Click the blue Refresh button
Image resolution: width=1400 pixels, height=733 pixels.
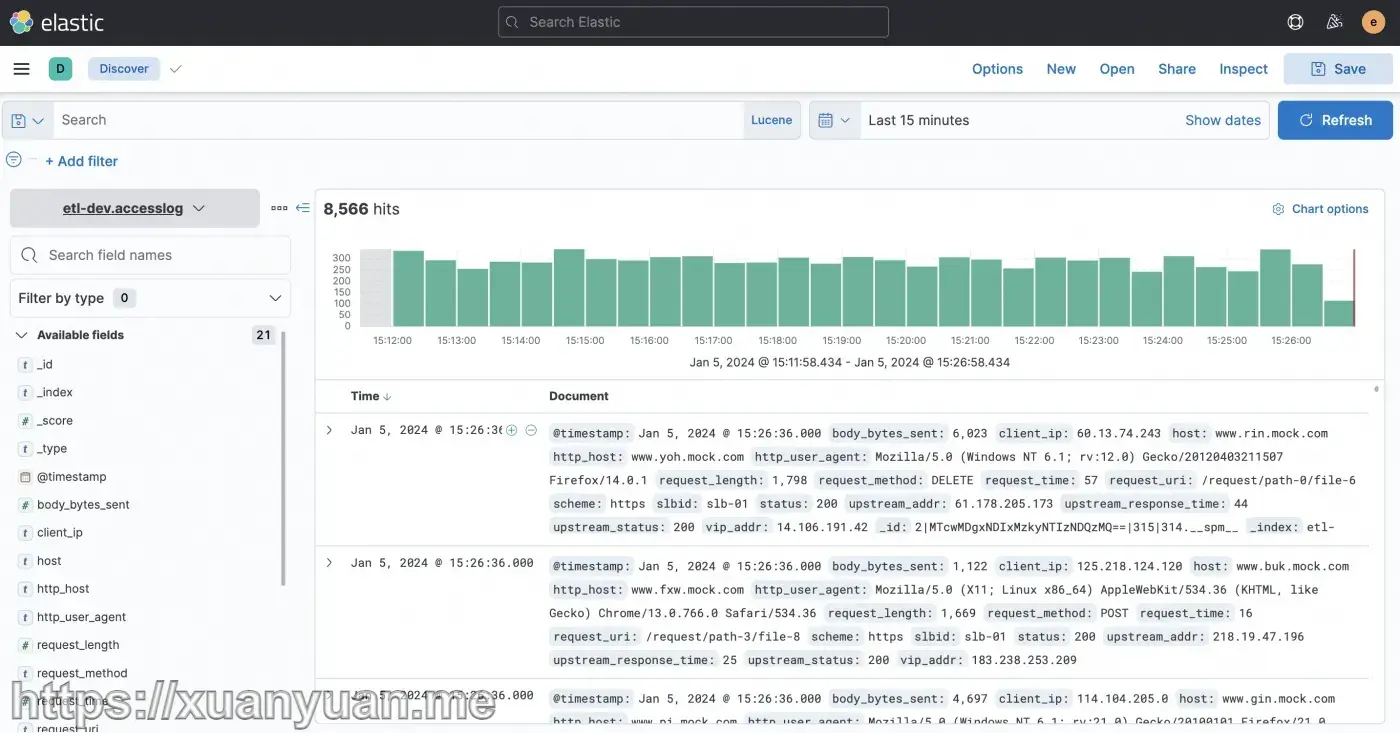(x=1335, y=120)
